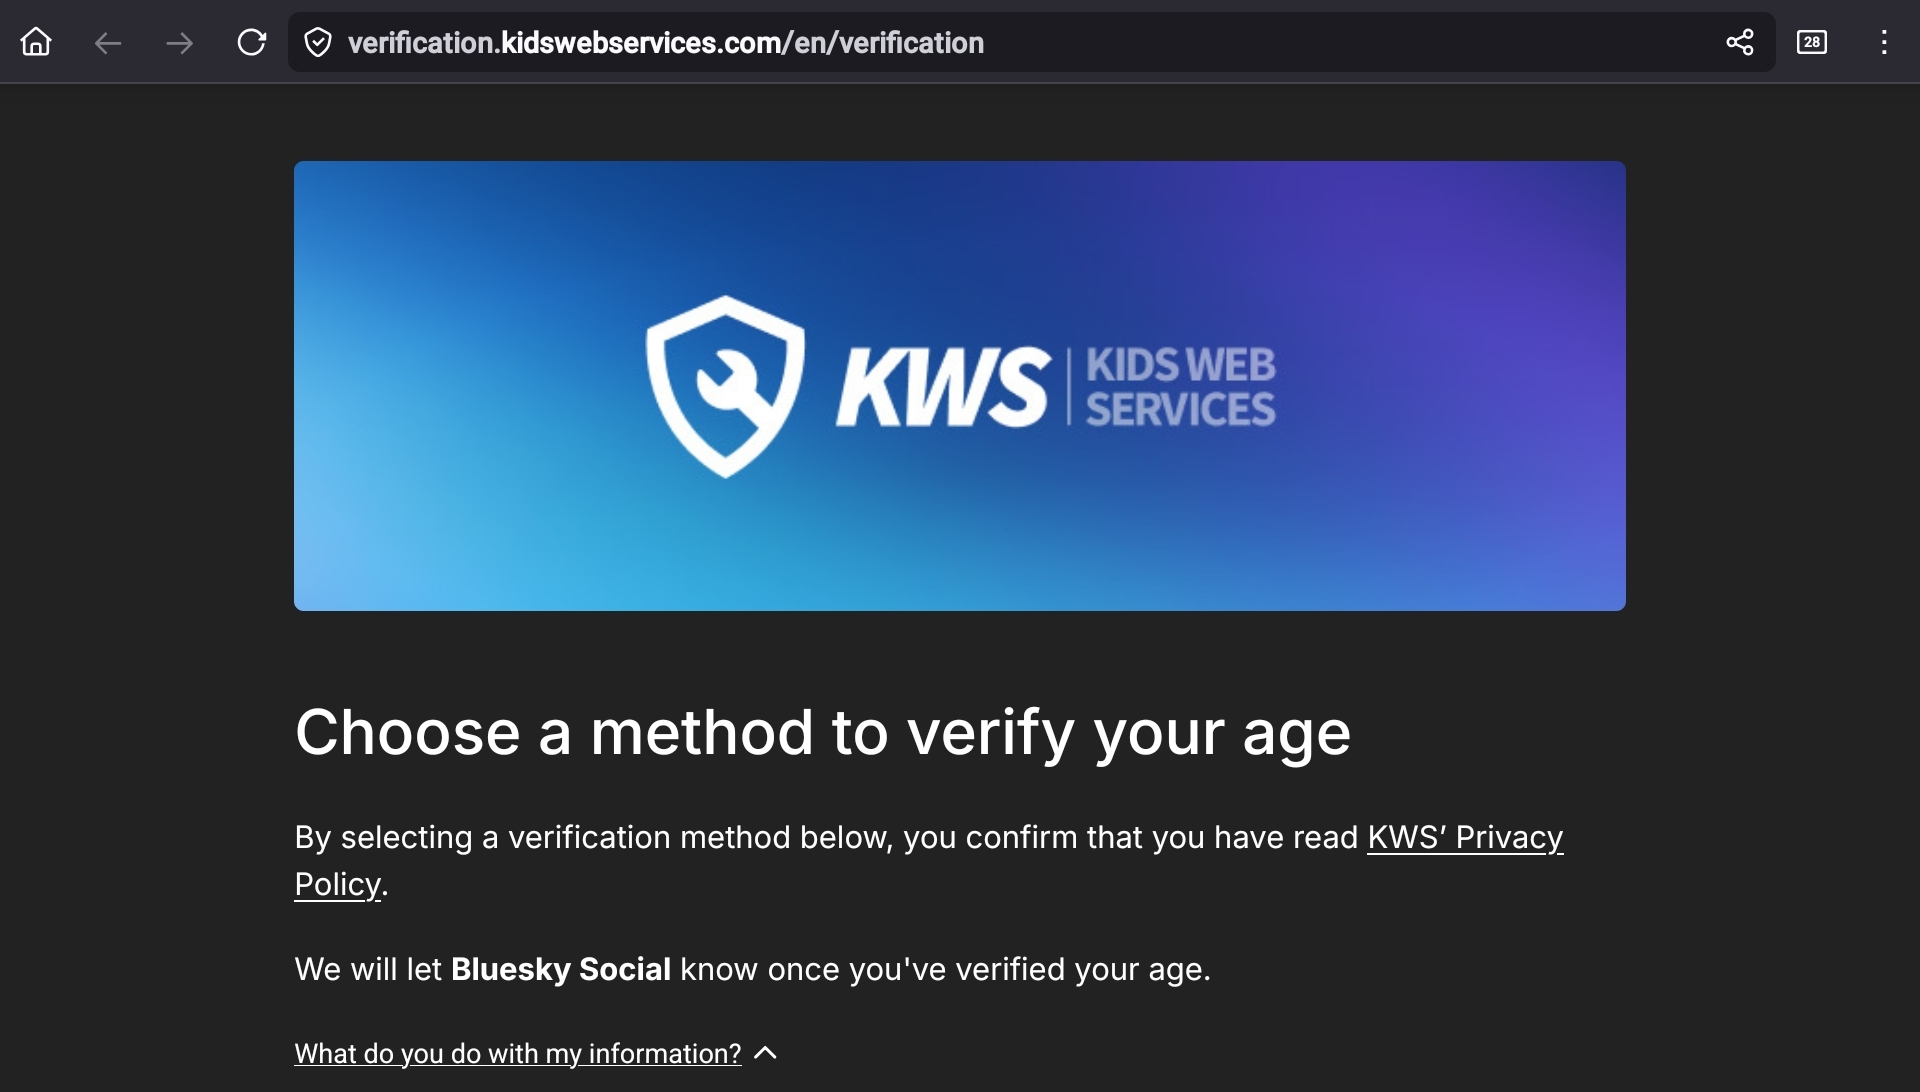1920x1092 pixels.
Task: Open the browser three-dot menu
Action: pyautogui.click(x=1884, y=42)
